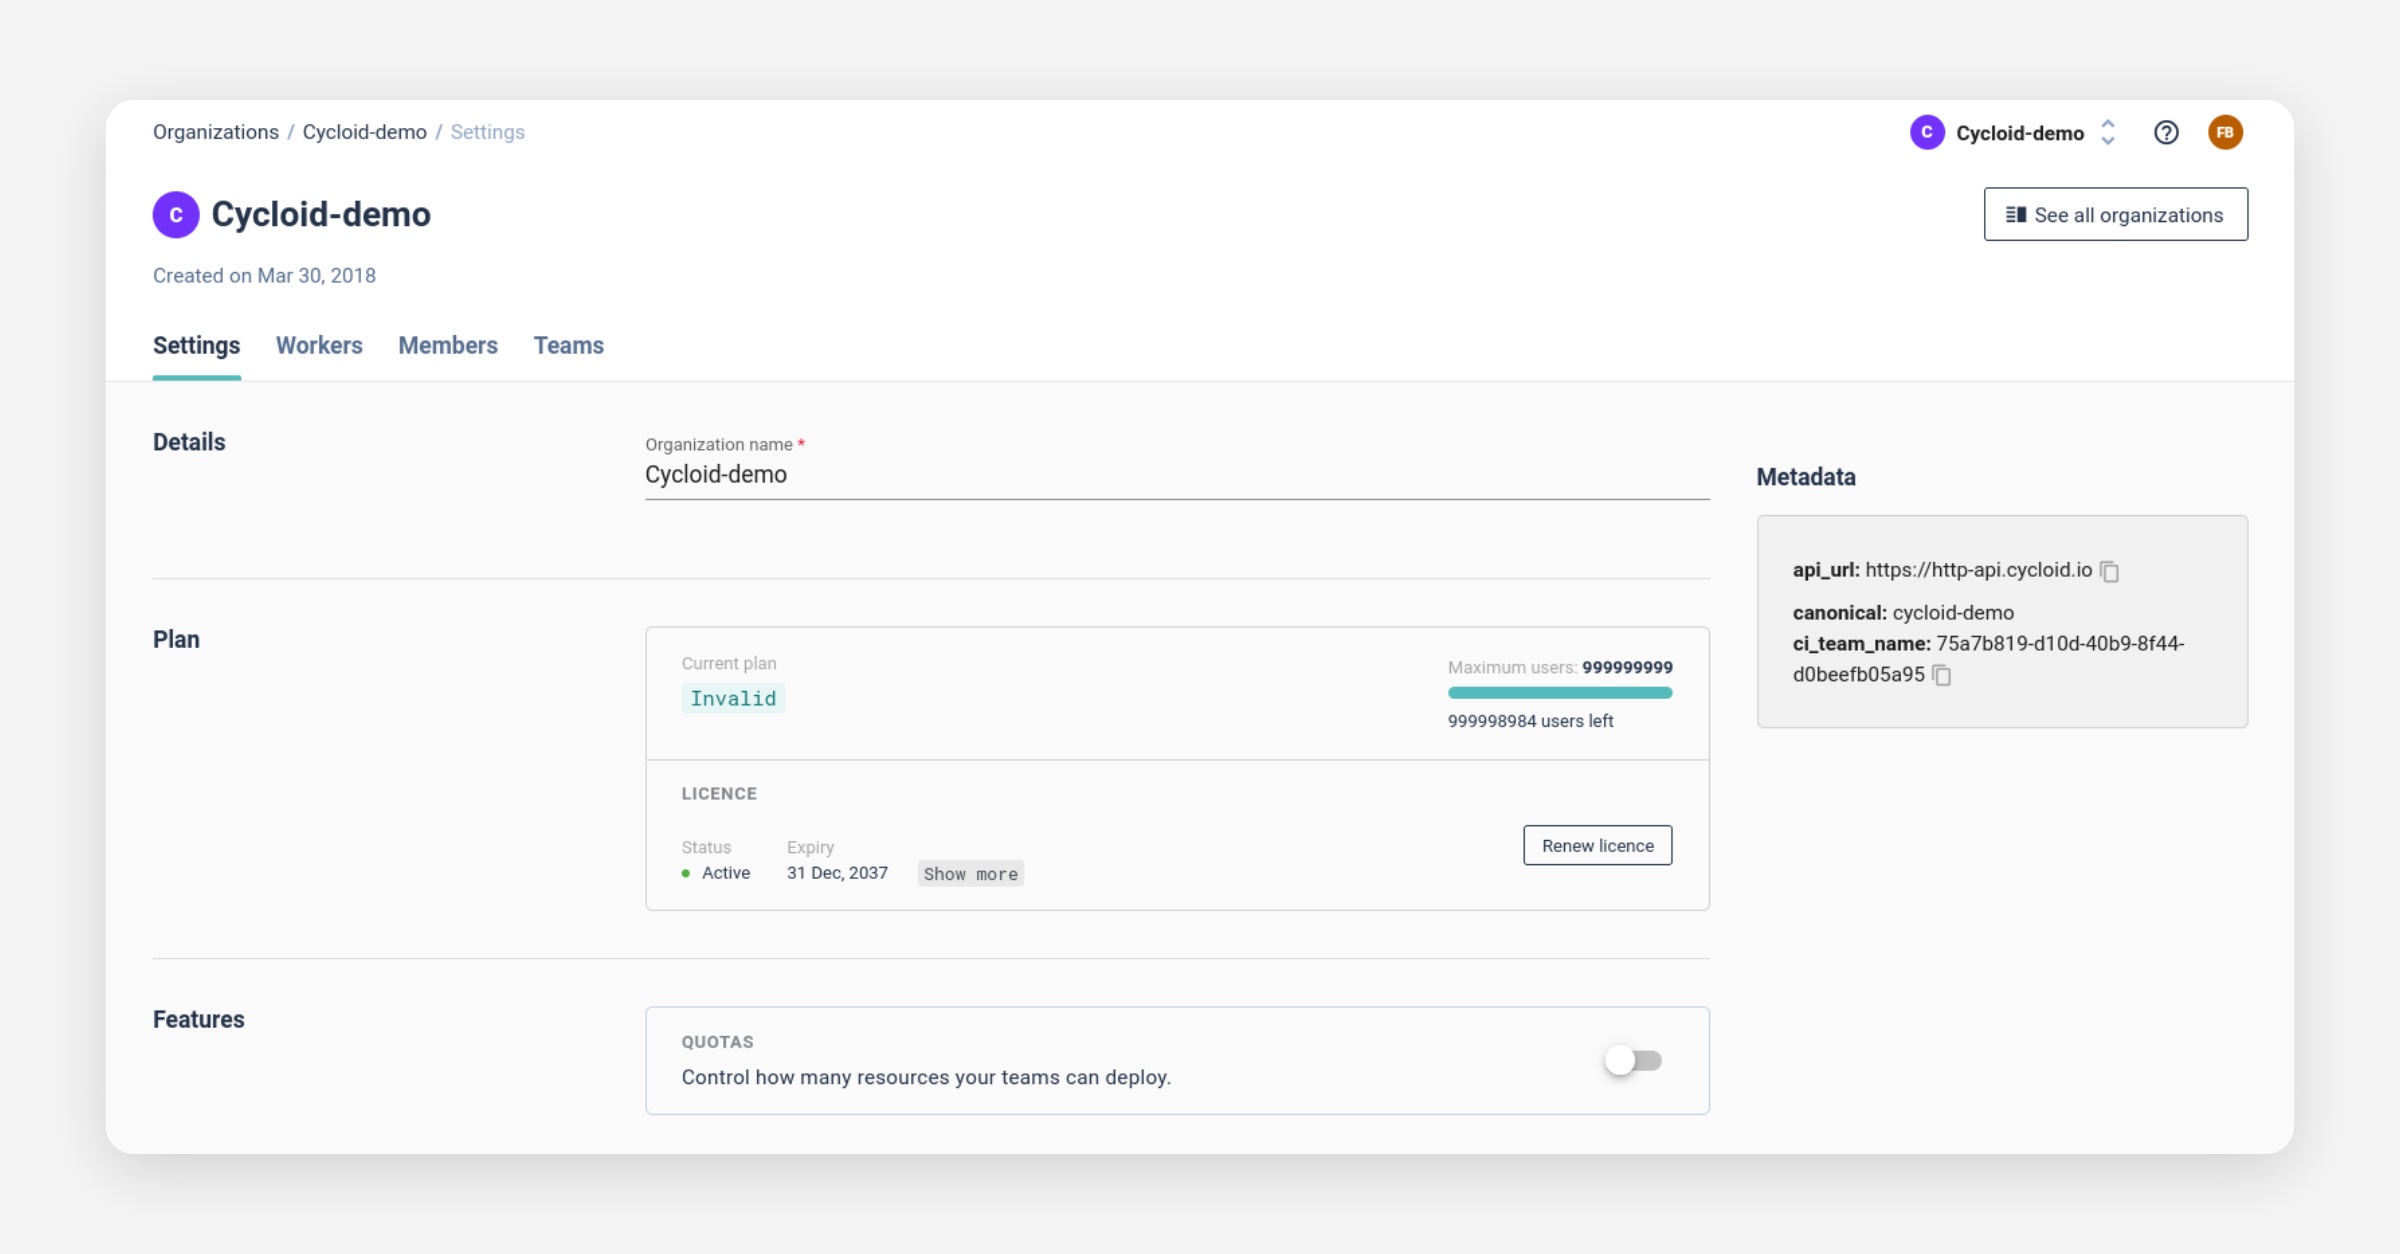Open Cycloid-demo breadcrumb link
The height and width of the screenshot is (1254, 2400).
click(x=364, y=132)
